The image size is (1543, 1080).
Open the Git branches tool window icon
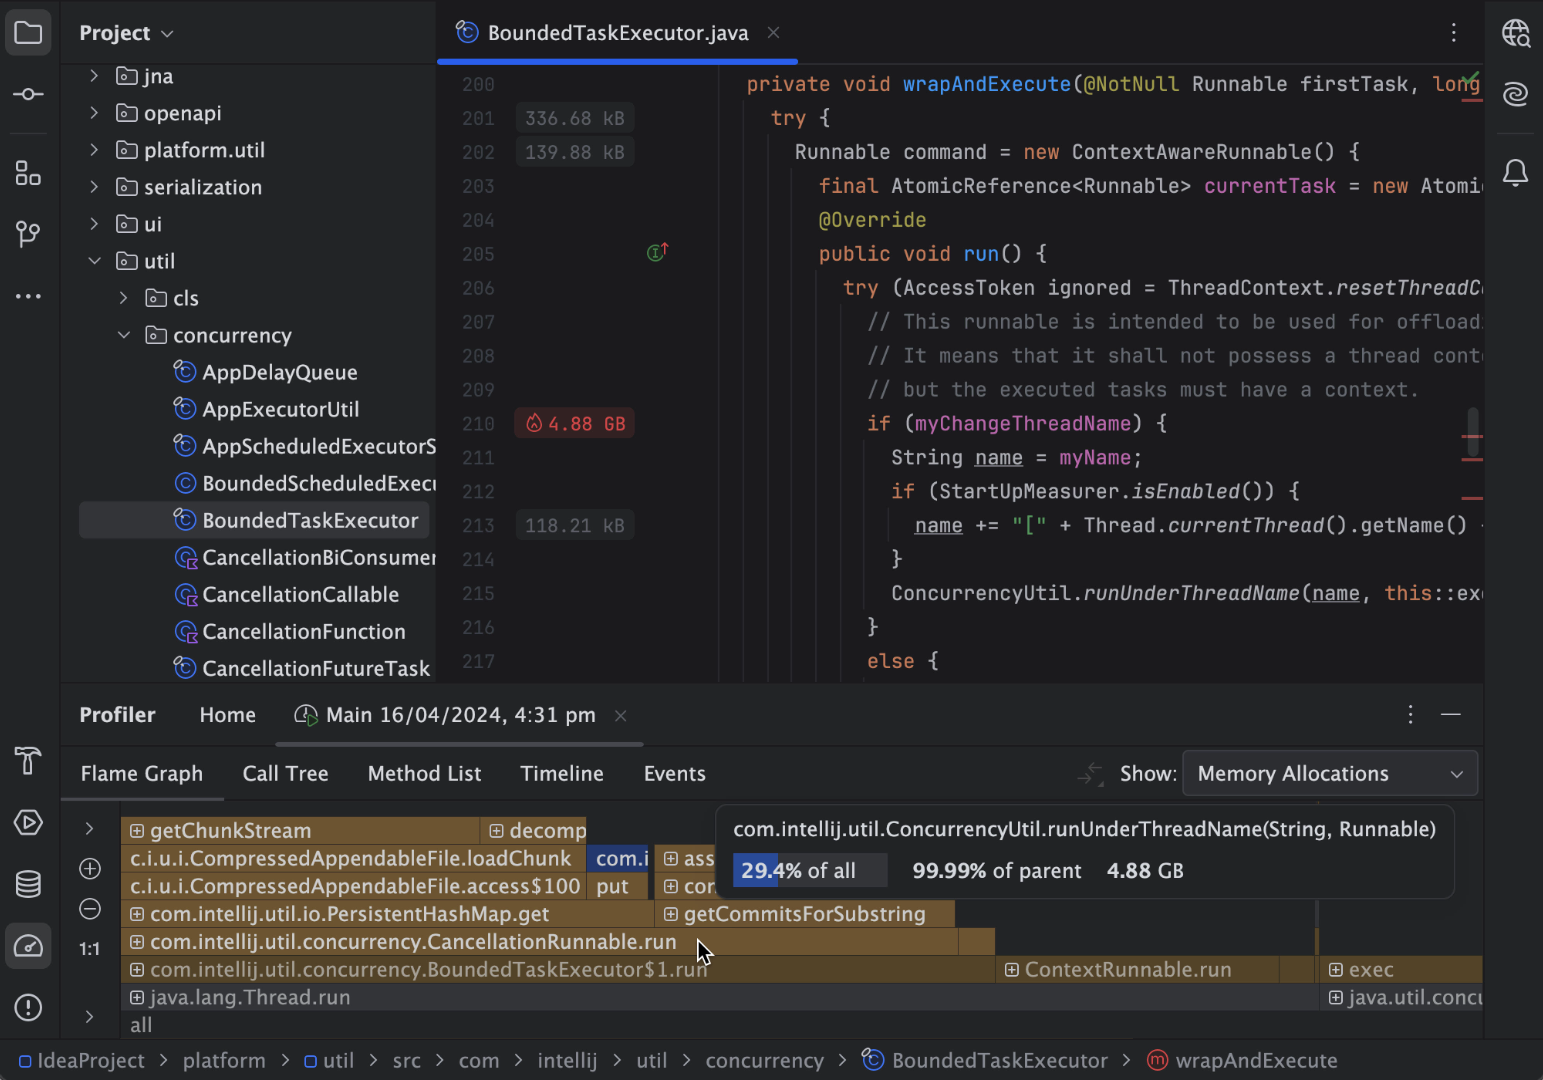(28, 234)
